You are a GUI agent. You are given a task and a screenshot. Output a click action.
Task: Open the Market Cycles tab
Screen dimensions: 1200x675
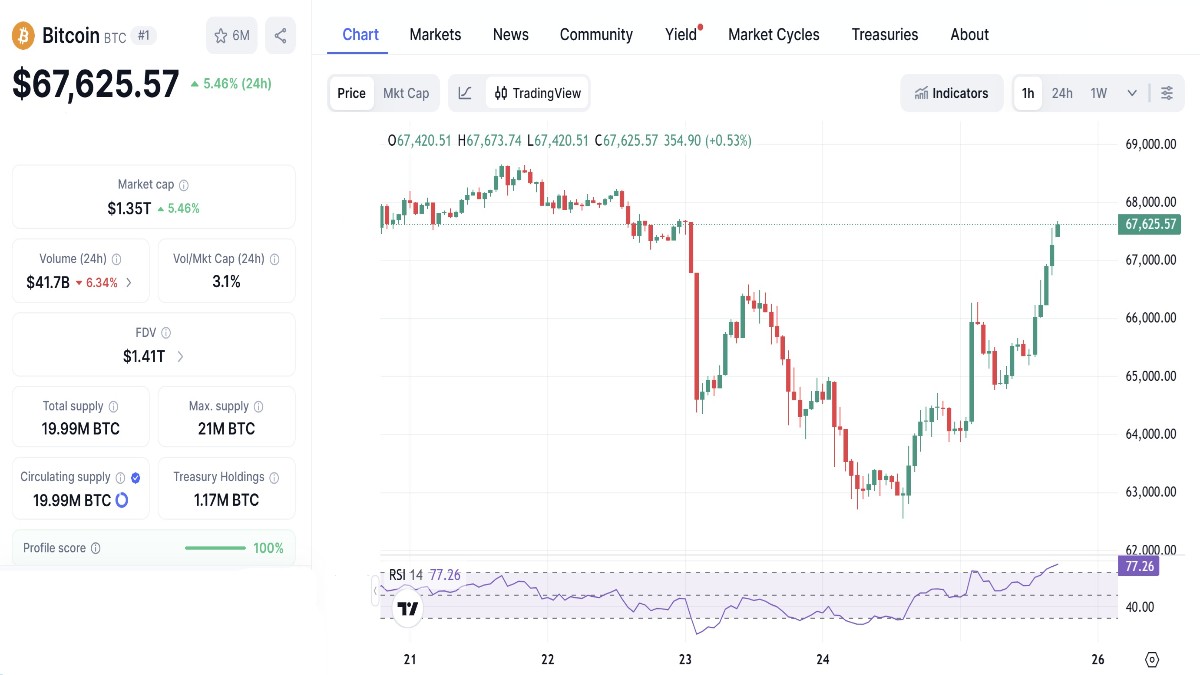coord(774,35)
